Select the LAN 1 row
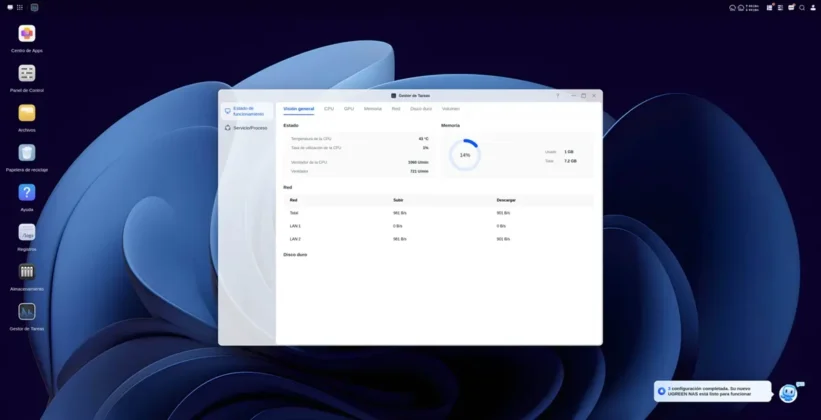Viewport: 821px width, 420px height. [x=438, y=226]
